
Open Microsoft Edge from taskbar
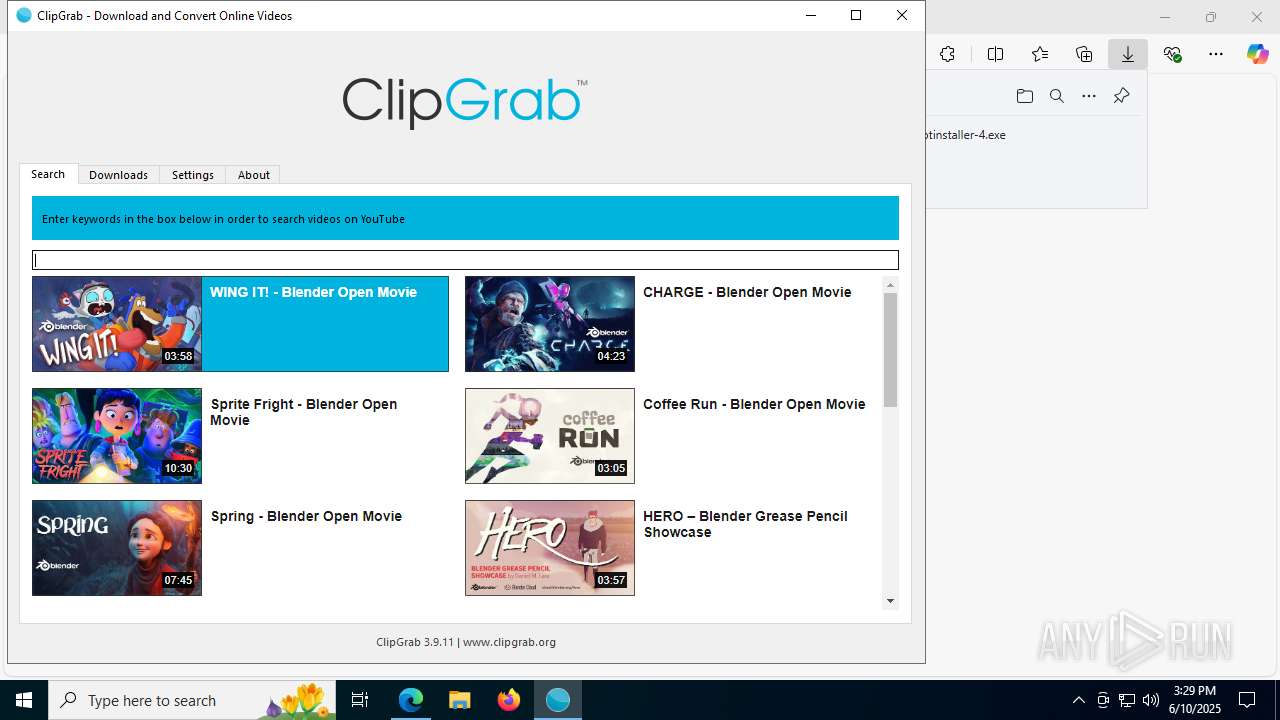point(411,700)
